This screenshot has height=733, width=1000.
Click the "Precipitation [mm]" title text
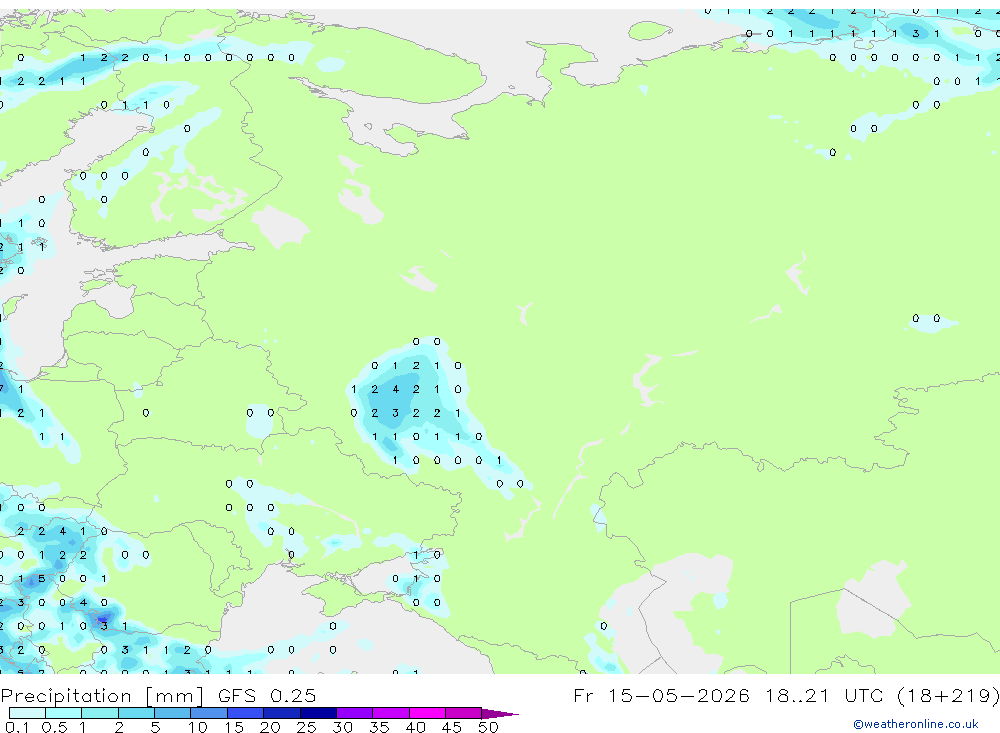coord(102,696)
